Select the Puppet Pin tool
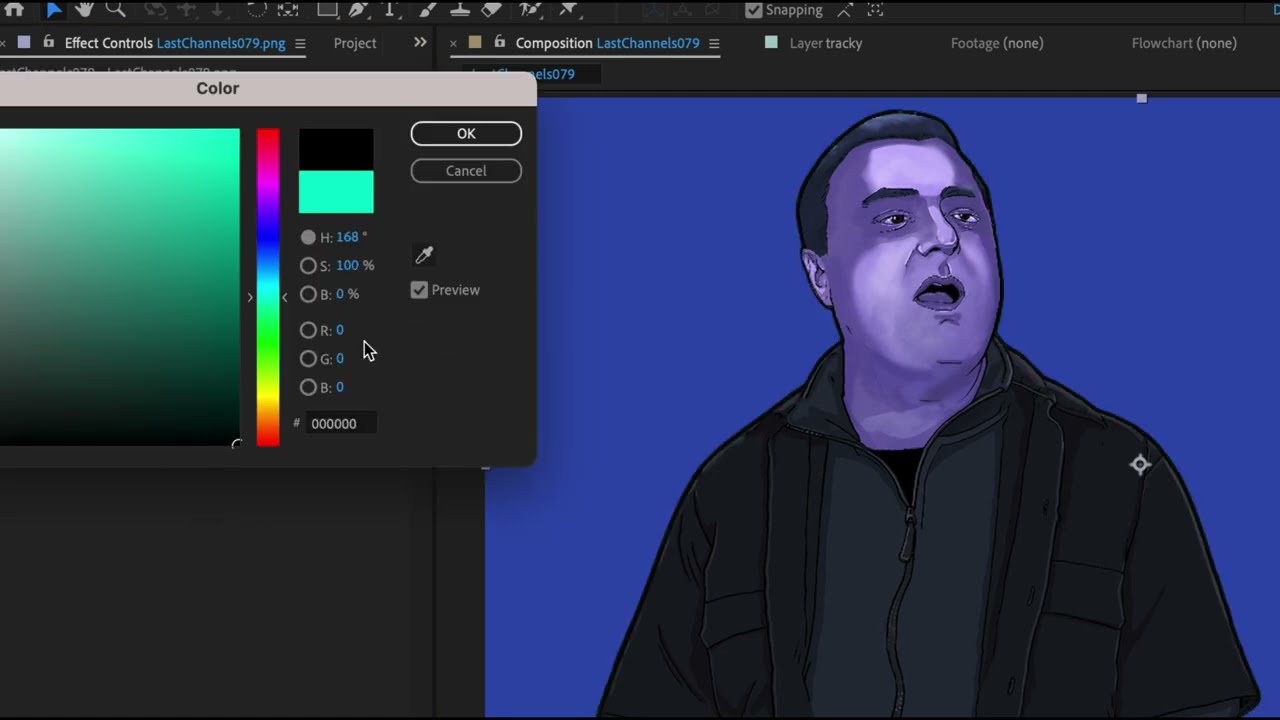Screen dimensions: 1280x720 coord(568,9)
